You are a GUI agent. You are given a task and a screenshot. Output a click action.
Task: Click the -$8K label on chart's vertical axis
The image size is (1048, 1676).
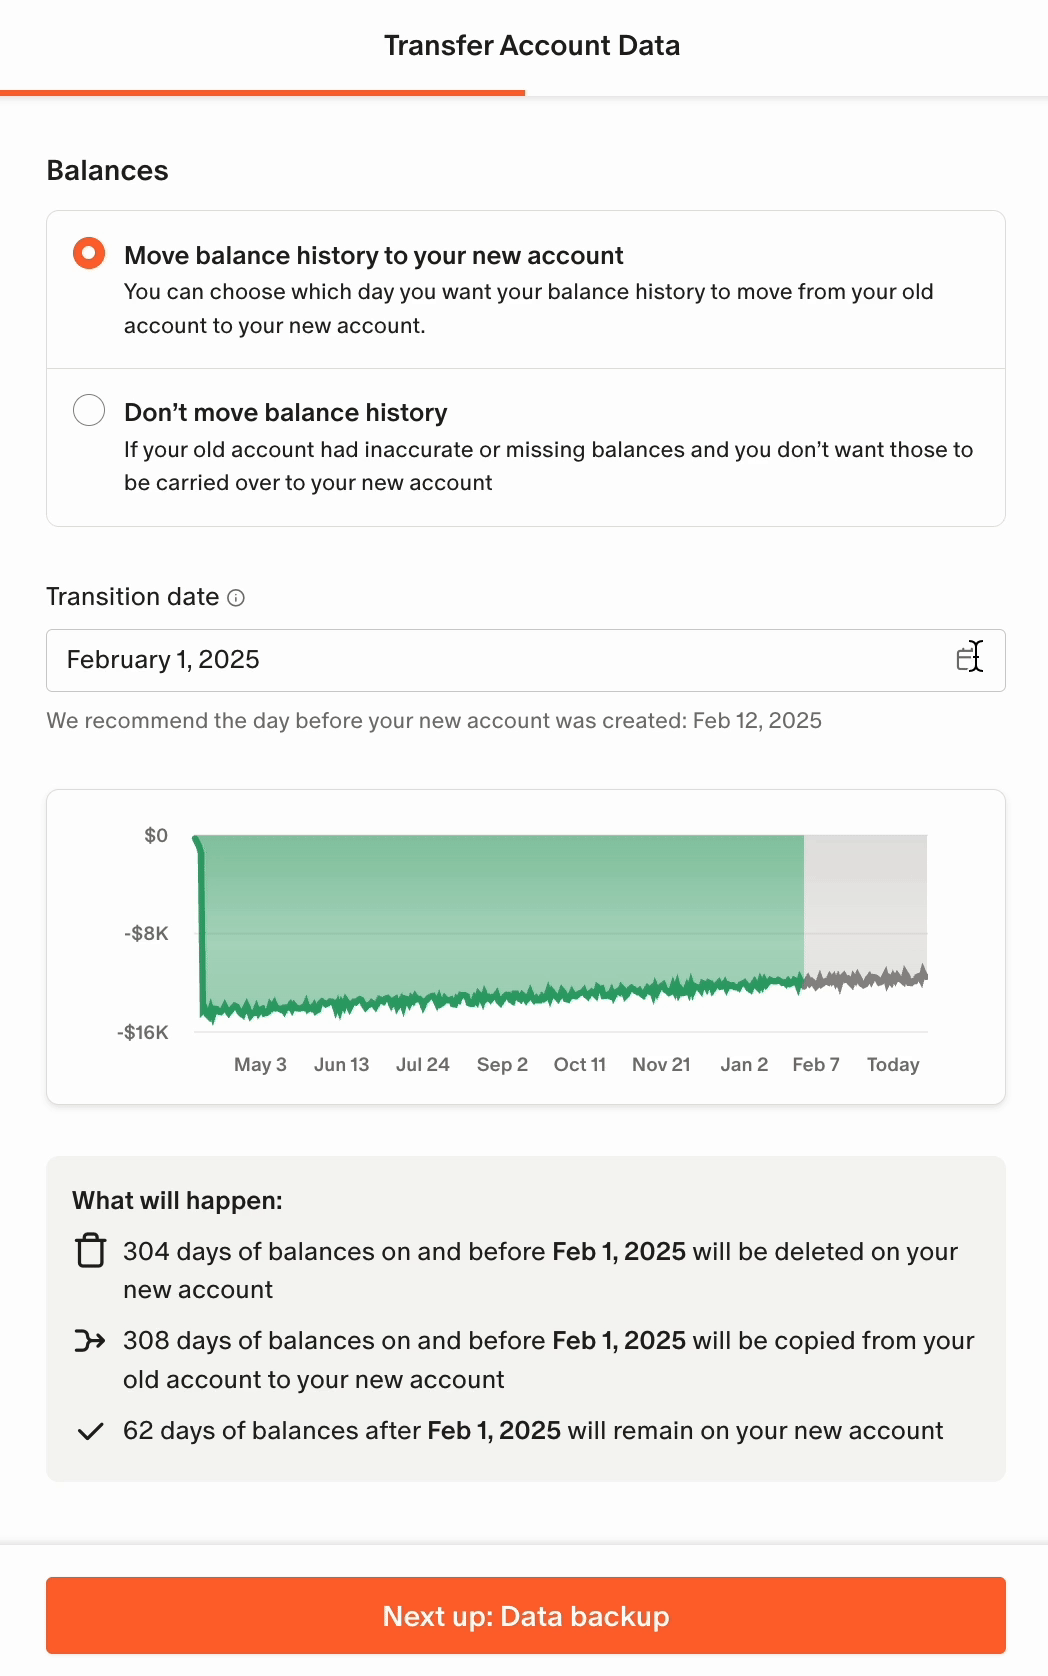pyautogui.click(x=147, y=934)
